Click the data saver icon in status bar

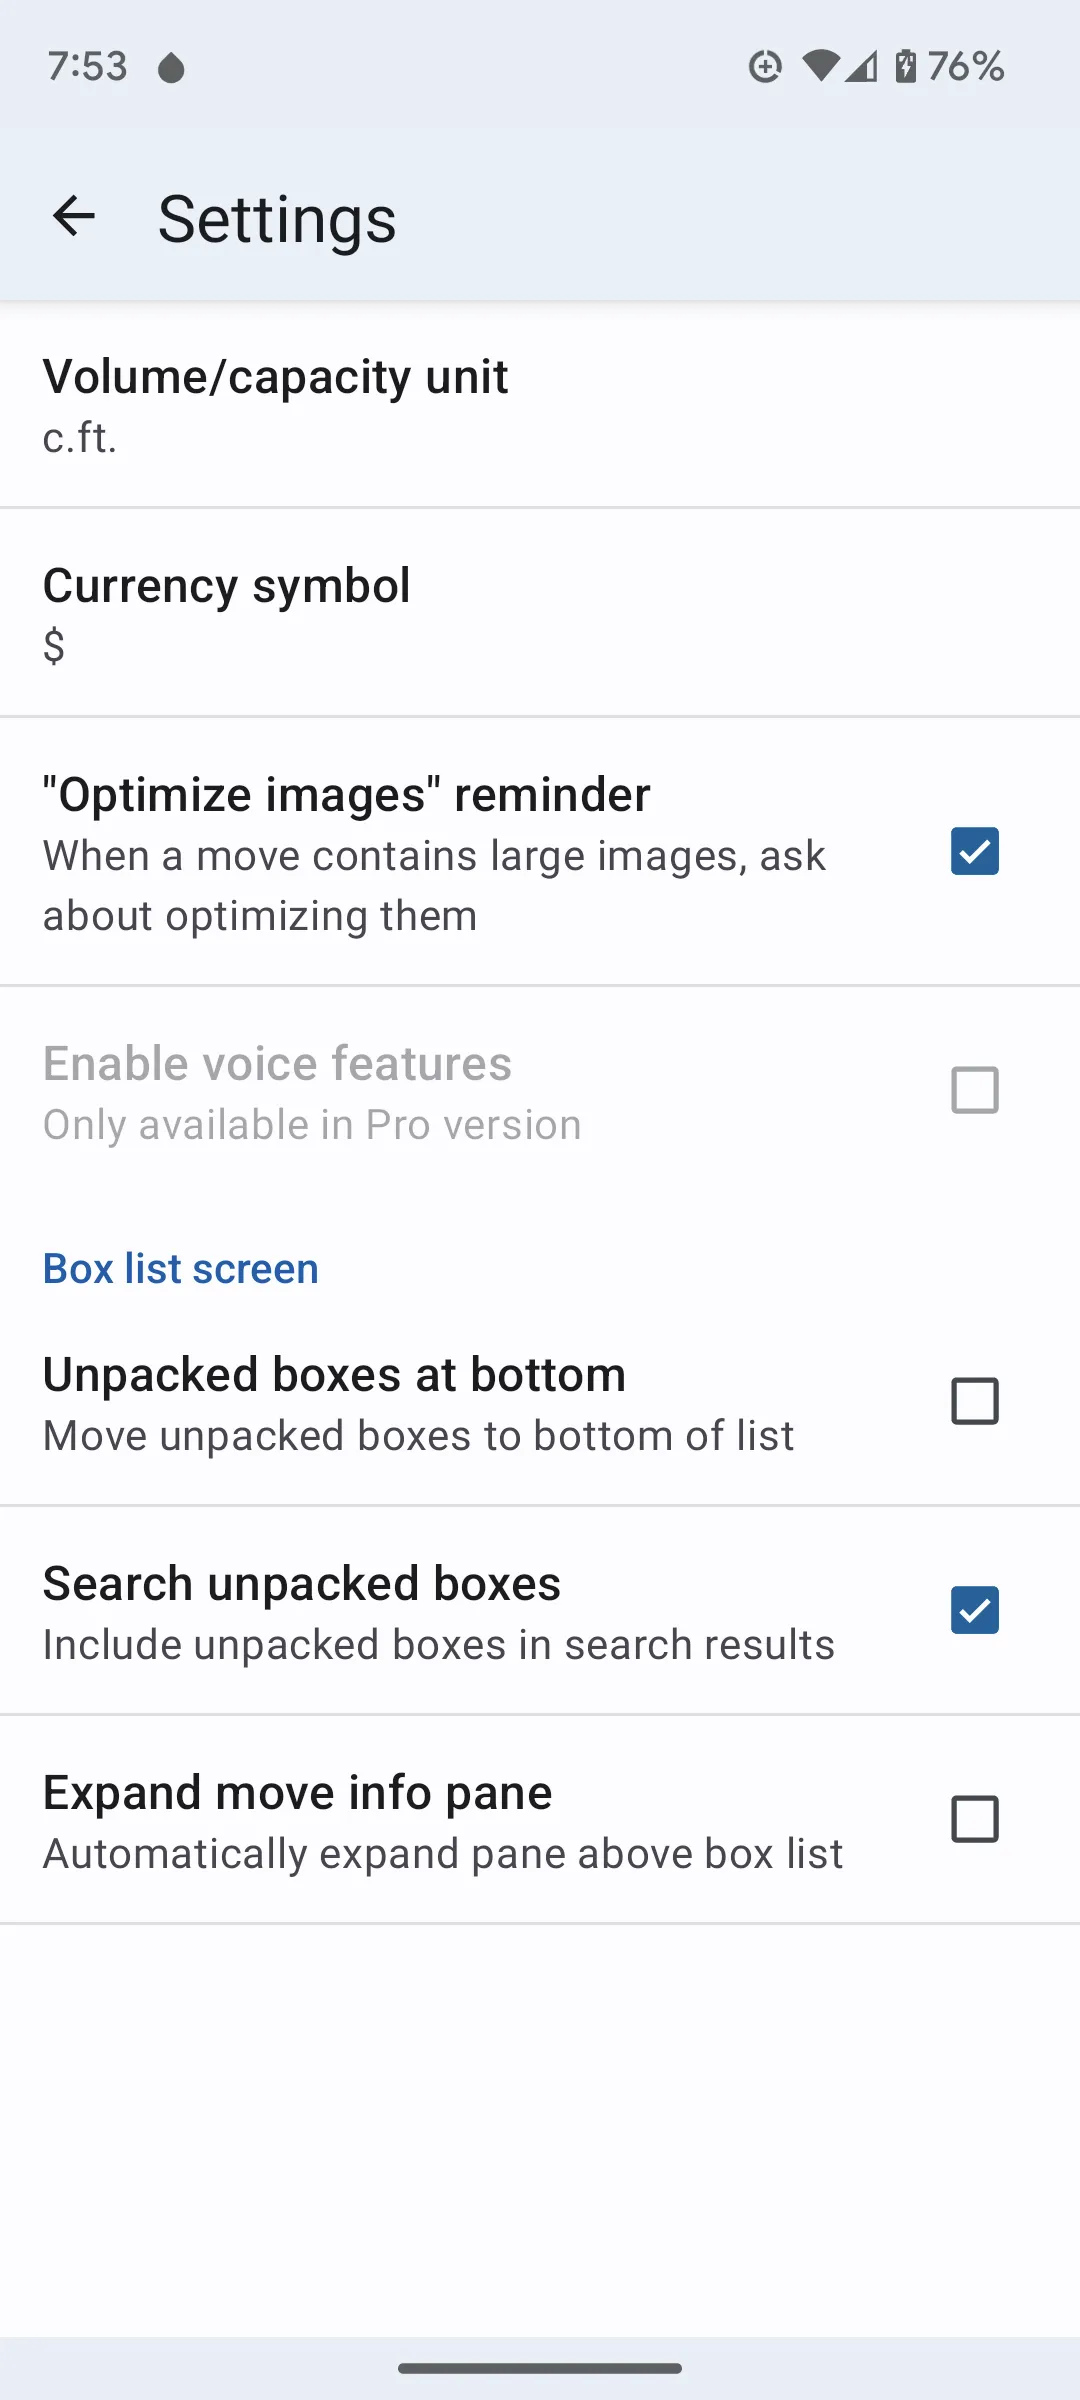pyautogui.click(x=763, y=65)
